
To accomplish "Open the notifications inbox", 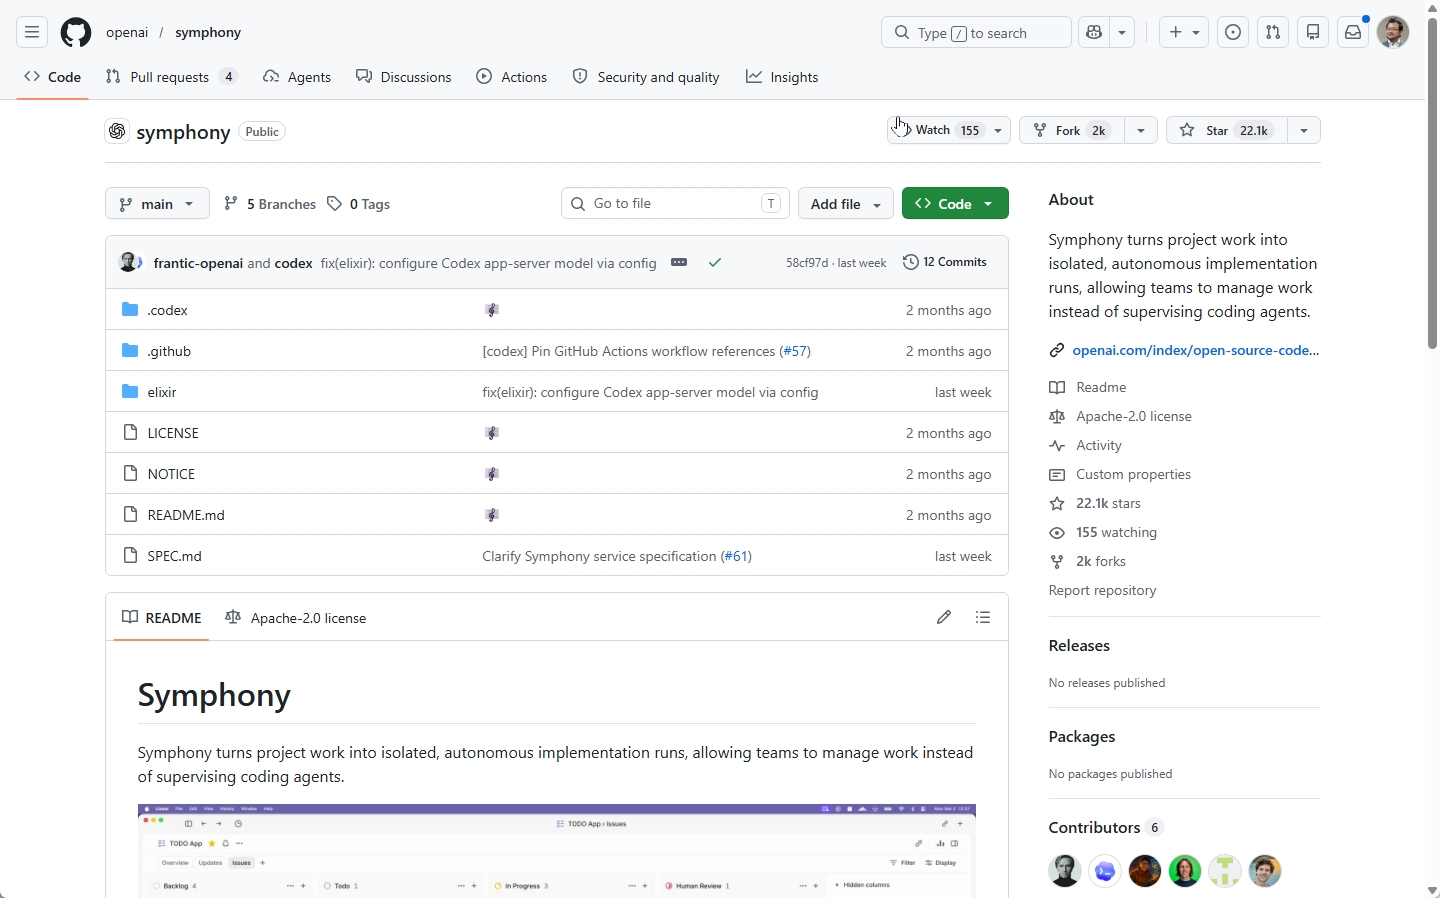I will point(1353,32).
